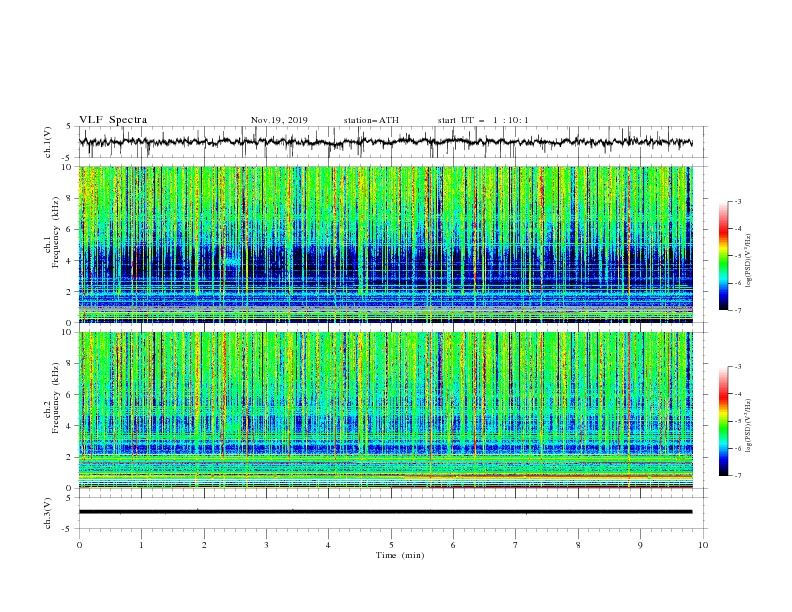This screenshot has height=612, width=792.
Task: Click the ch.1 PSD color scale bar
Action: pyautogui.click(x=723, y=256)
